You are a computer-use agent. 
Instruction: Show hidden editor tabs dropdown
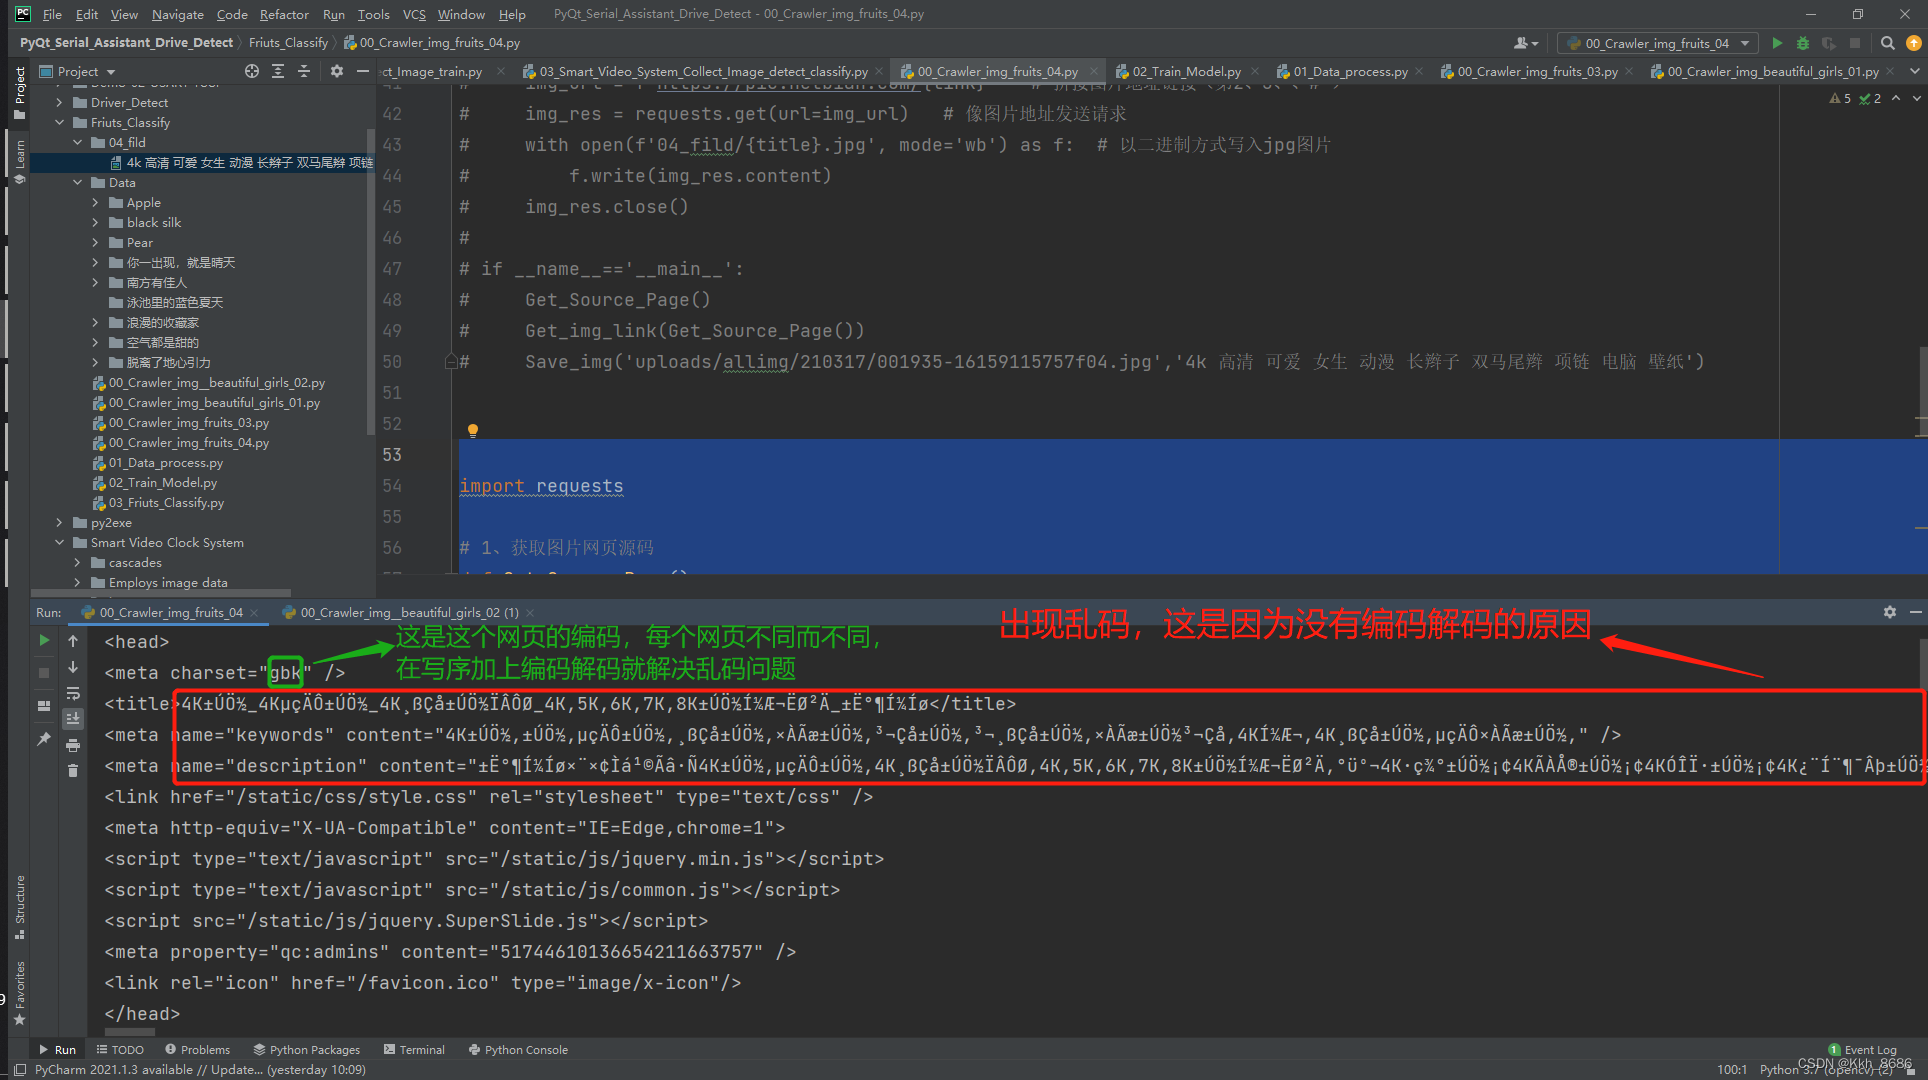click(x=1914, y=71)
